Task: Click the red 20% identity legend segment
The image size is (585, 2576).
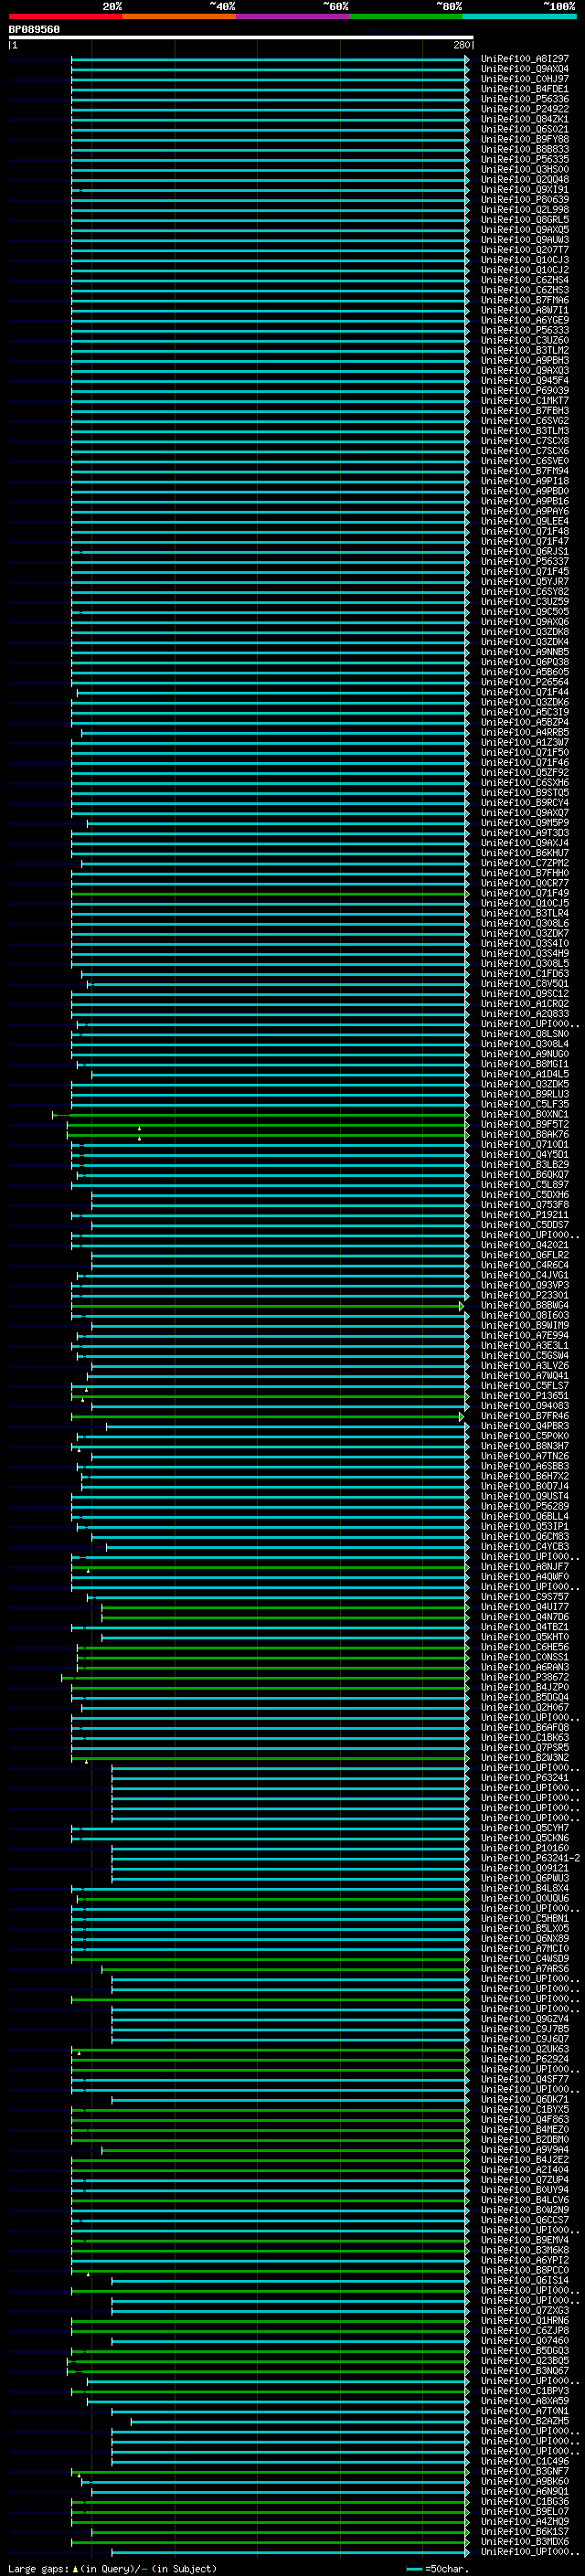Action: (65, 16)
